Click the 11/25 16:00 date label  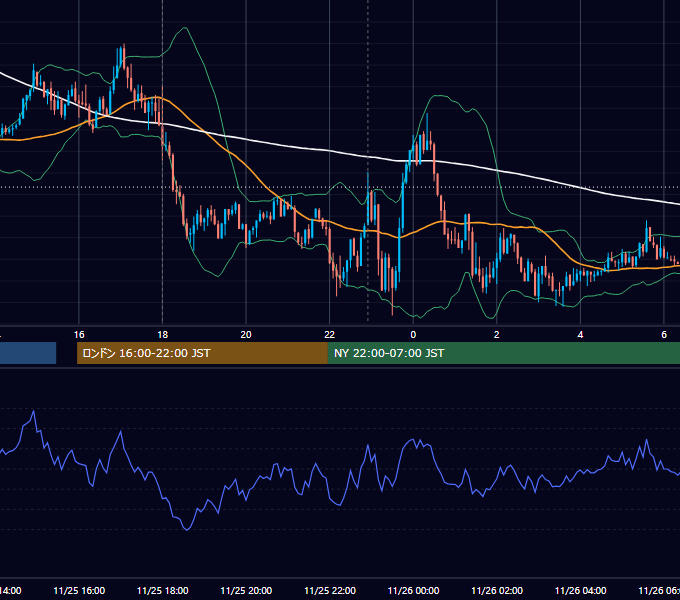tap(79, 591)
